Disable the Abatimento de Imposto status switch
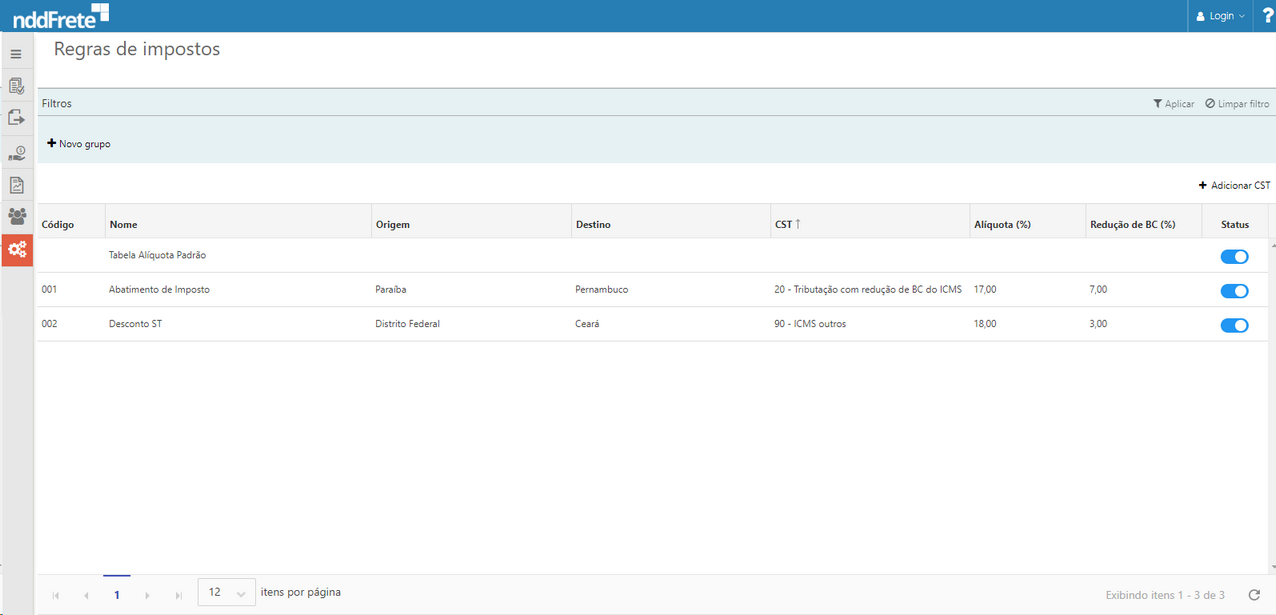This screenshot has width=1276, height=615. [1234, 291]
